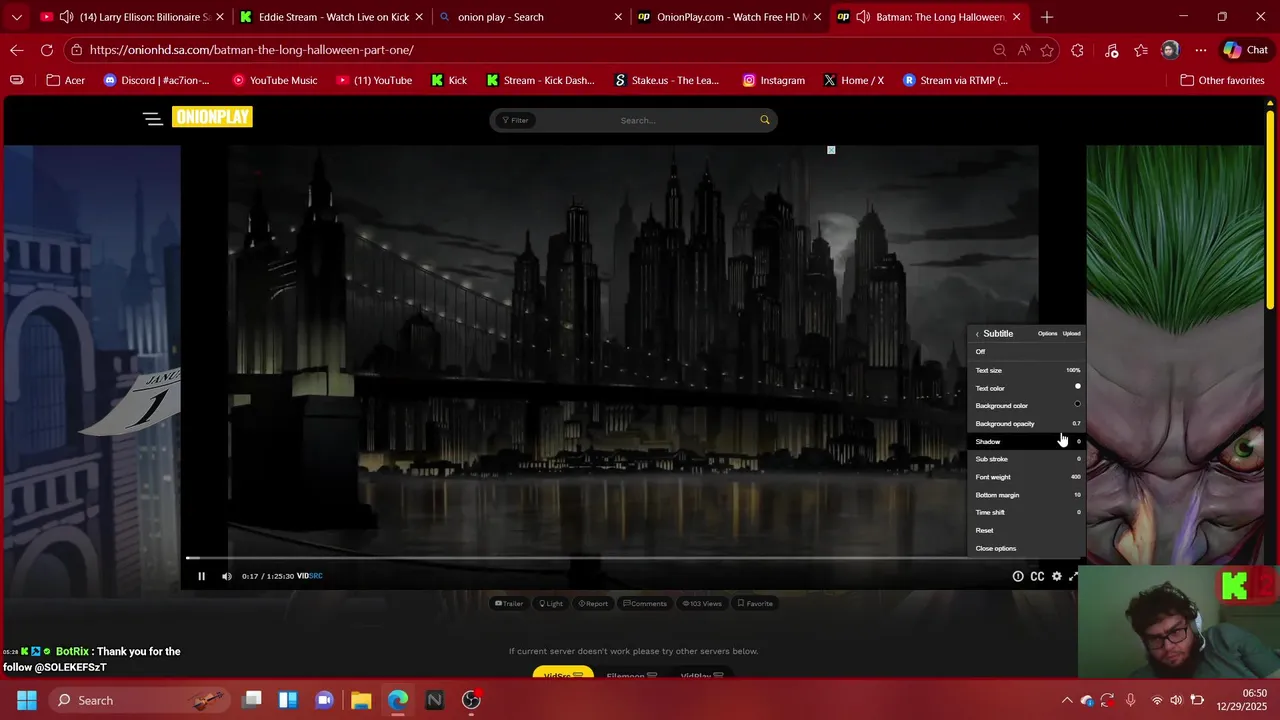Open the Filter dropdown in search
The image size is (1280, 720).
point(516,120)
